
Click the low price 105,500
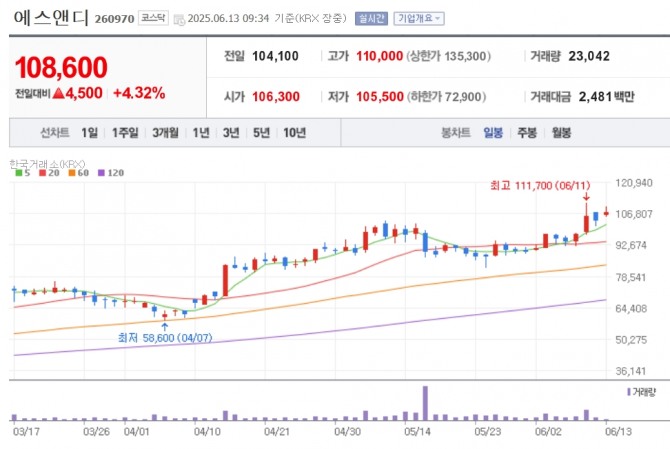coord(380,97)
